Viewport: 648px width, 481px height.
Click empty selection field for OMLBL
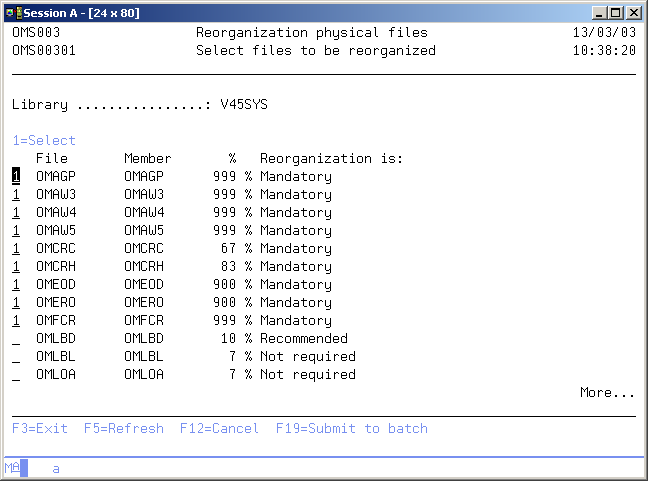click(x=16, y=357)
